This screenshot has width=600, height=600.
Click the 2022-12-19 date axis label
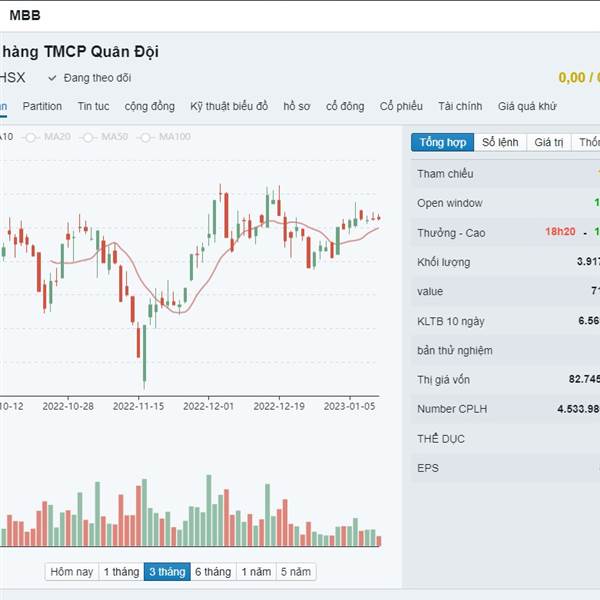pyautogui.click(x=279, y=406)
